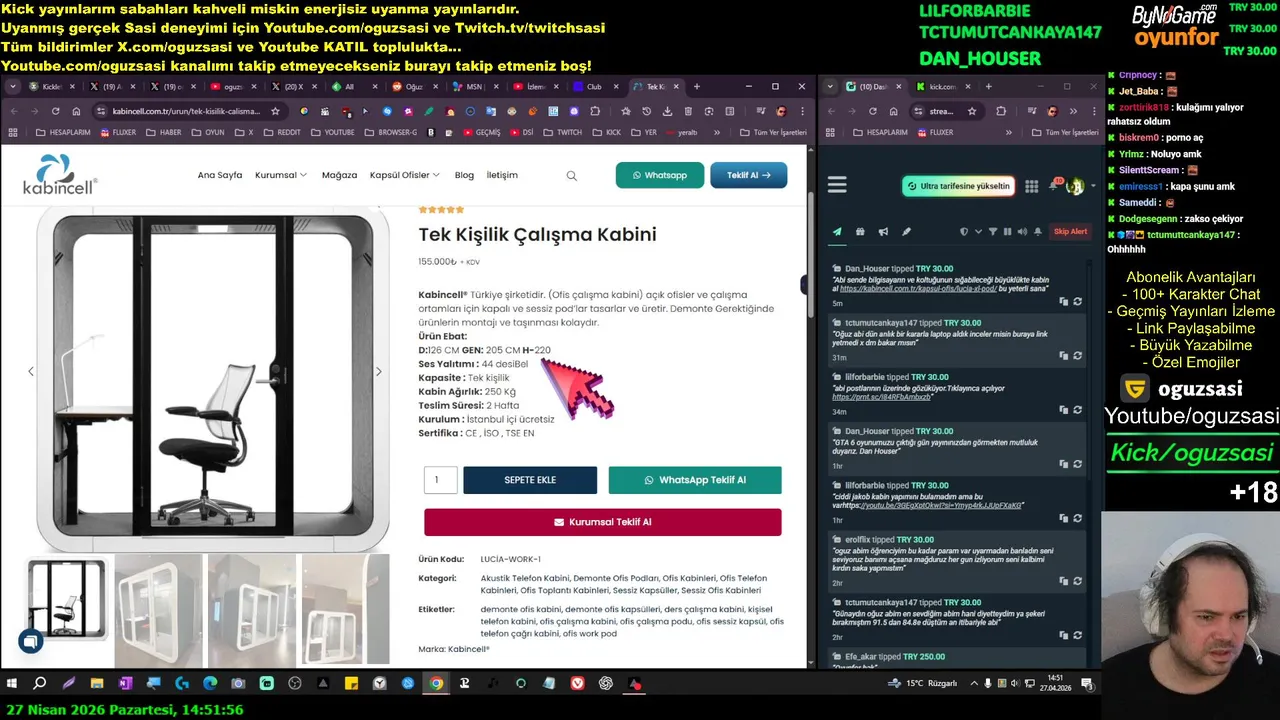Open a new tab in the right browser

(988, 87)
